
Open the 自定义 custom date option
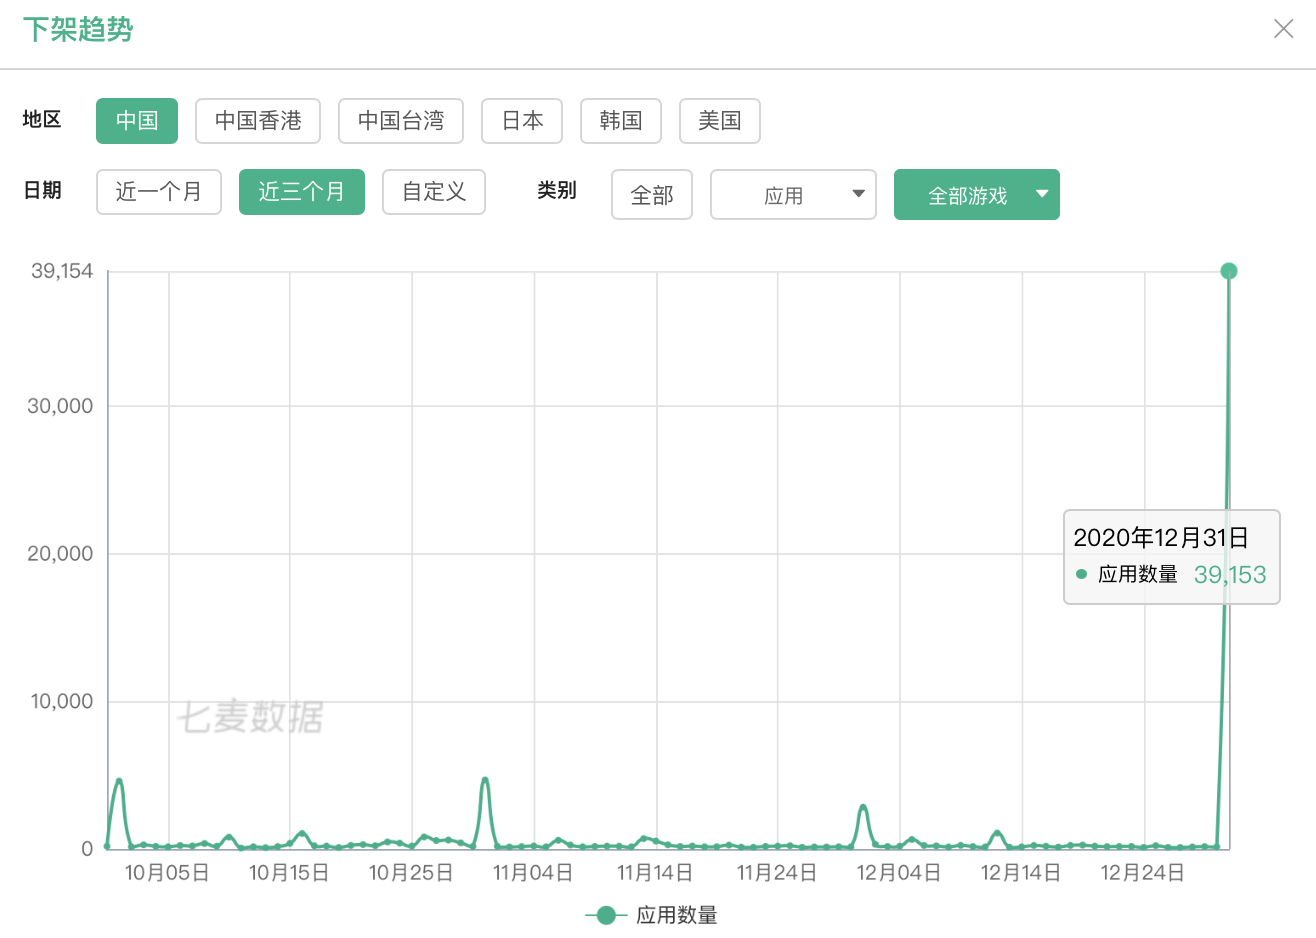(434, 192)
